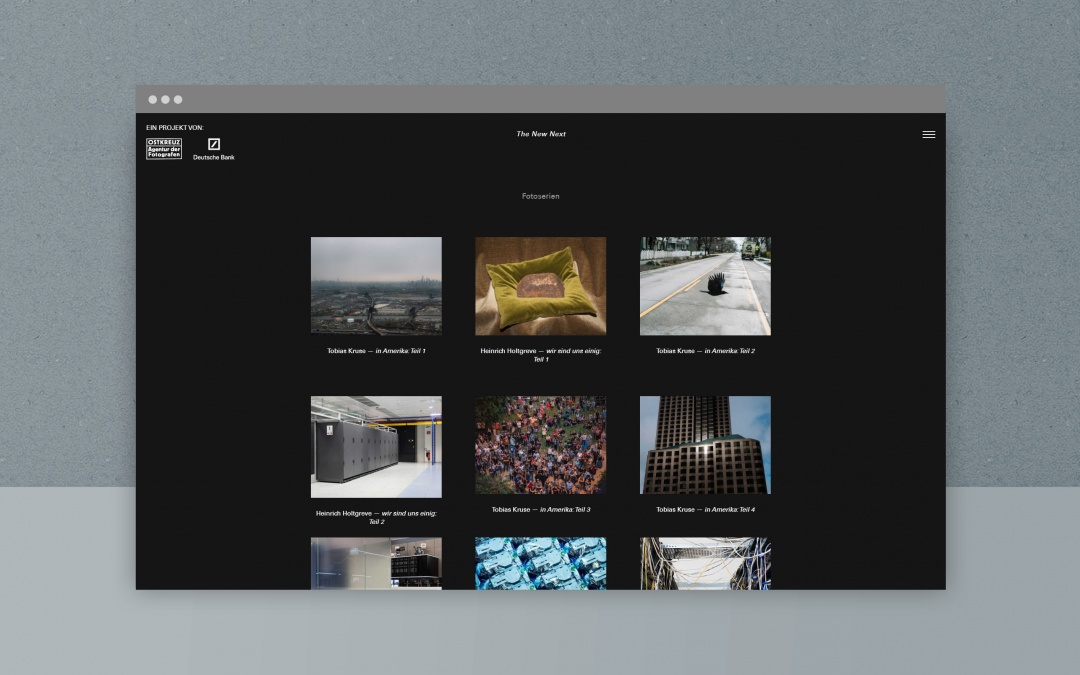Image resolution: width=1080 pixels, height=675 pixels.
Task: View the tangled cables photo thumbnail
Action: tap(705, 563)
